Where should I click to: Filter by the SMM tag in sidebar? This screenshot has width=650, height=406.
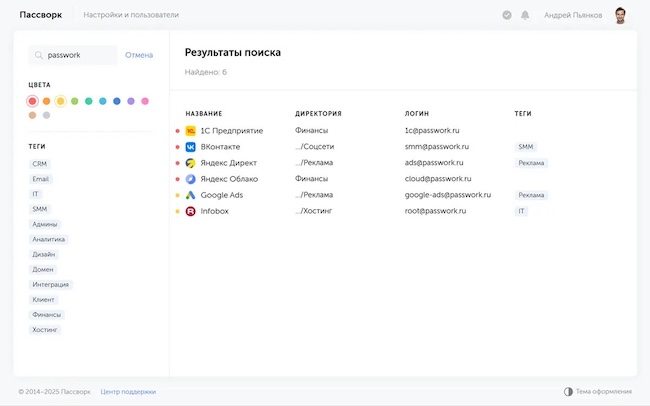[40, 209]
